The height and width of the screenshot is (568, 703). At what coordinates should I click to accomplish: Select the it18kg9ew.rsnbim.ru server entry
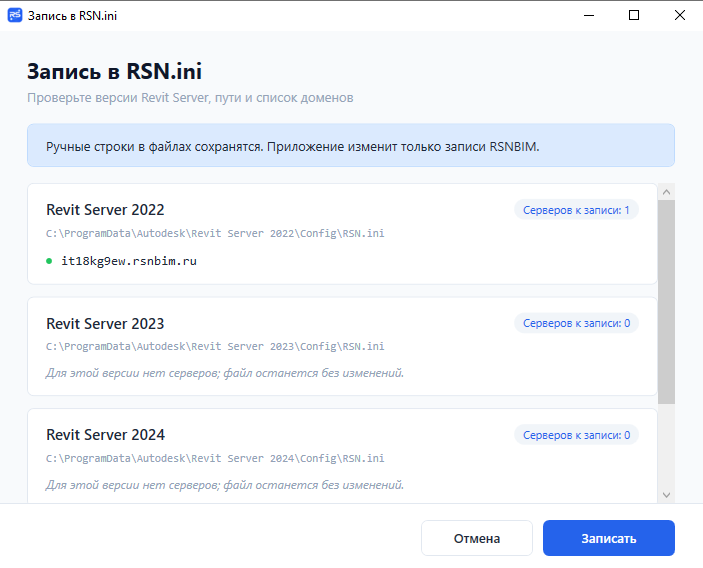pos(129,261)
